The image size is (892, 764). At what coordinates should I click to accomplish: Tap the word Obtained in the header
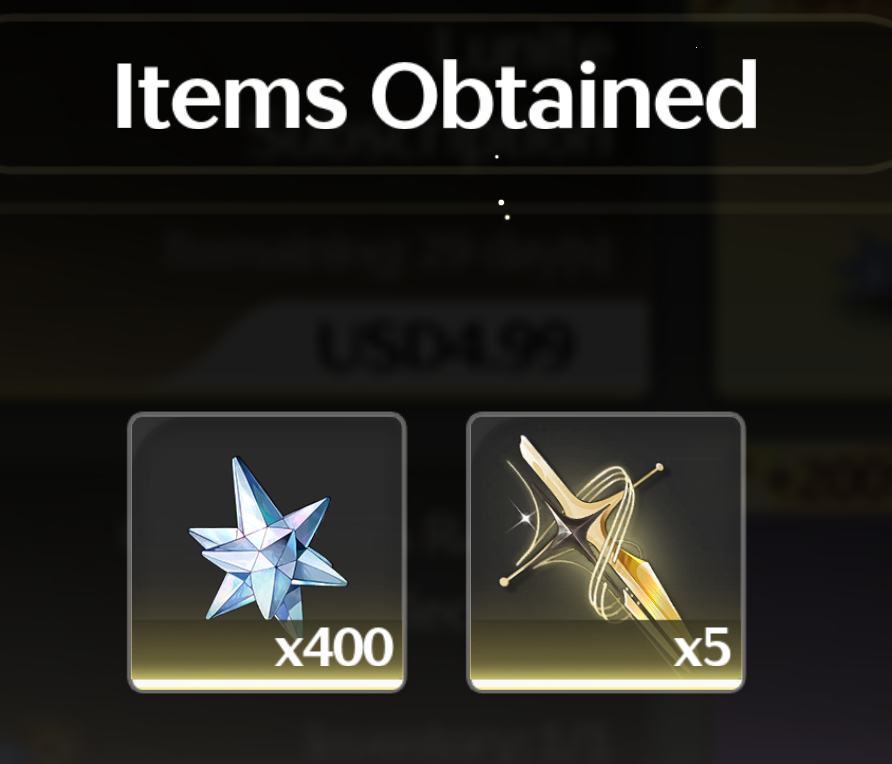[564, 96]
